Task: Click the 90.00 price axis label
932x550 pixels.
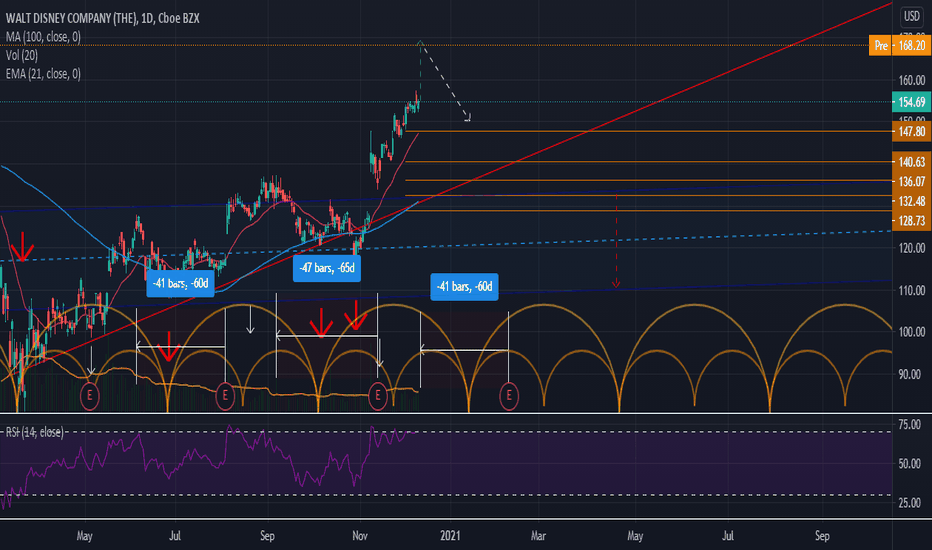Action: (909, 374)
